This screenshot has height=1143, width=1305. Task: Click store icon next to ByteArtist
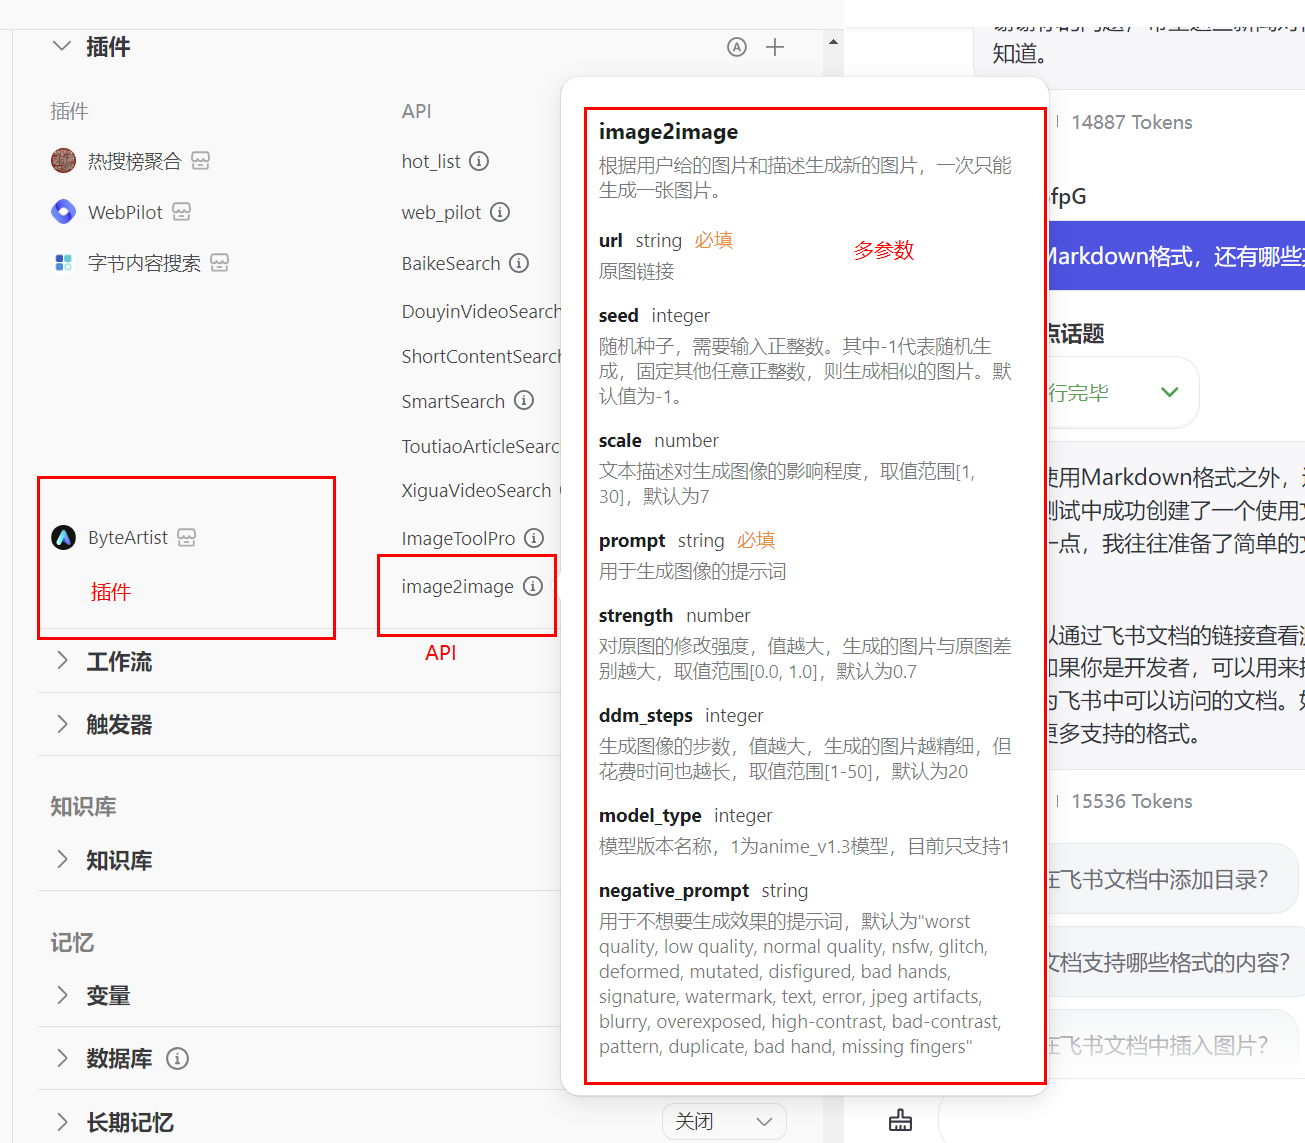click(x=187, y=537)
